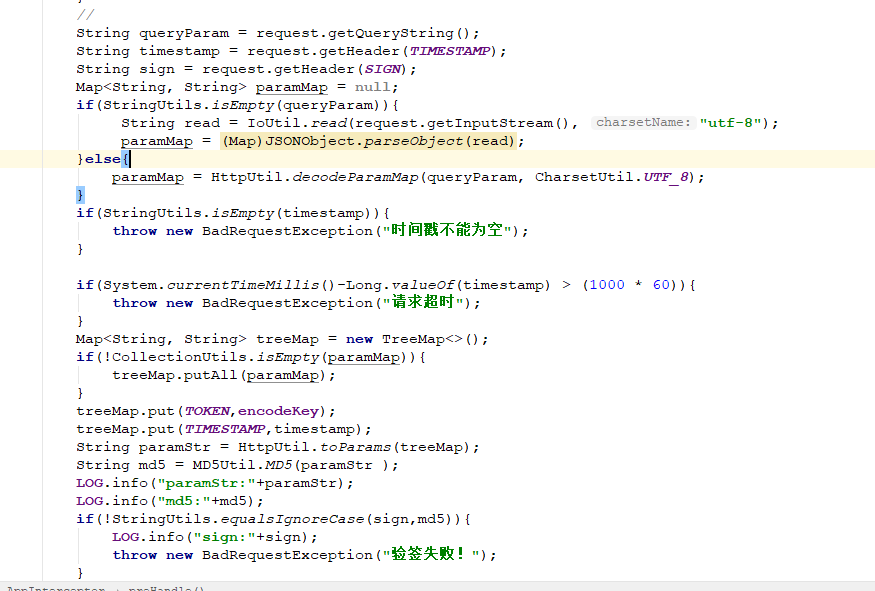Screen dimensions: 875x591
Task: Click the decodeParamMap method call
Action: 355,177
